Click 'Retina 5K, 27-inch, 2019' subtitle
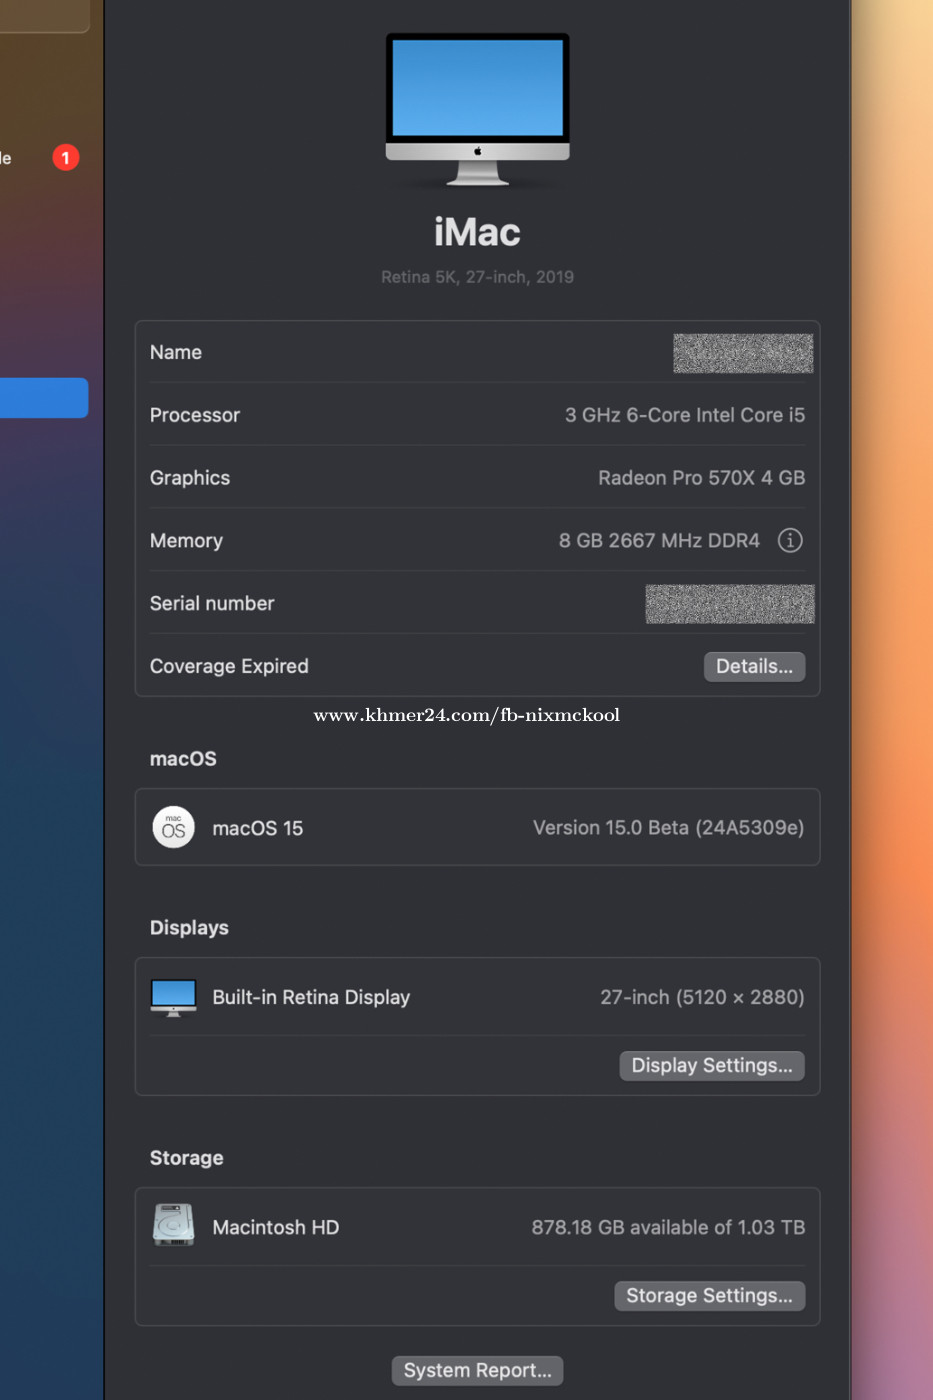 pyautogui.click(x=478, y=277)
